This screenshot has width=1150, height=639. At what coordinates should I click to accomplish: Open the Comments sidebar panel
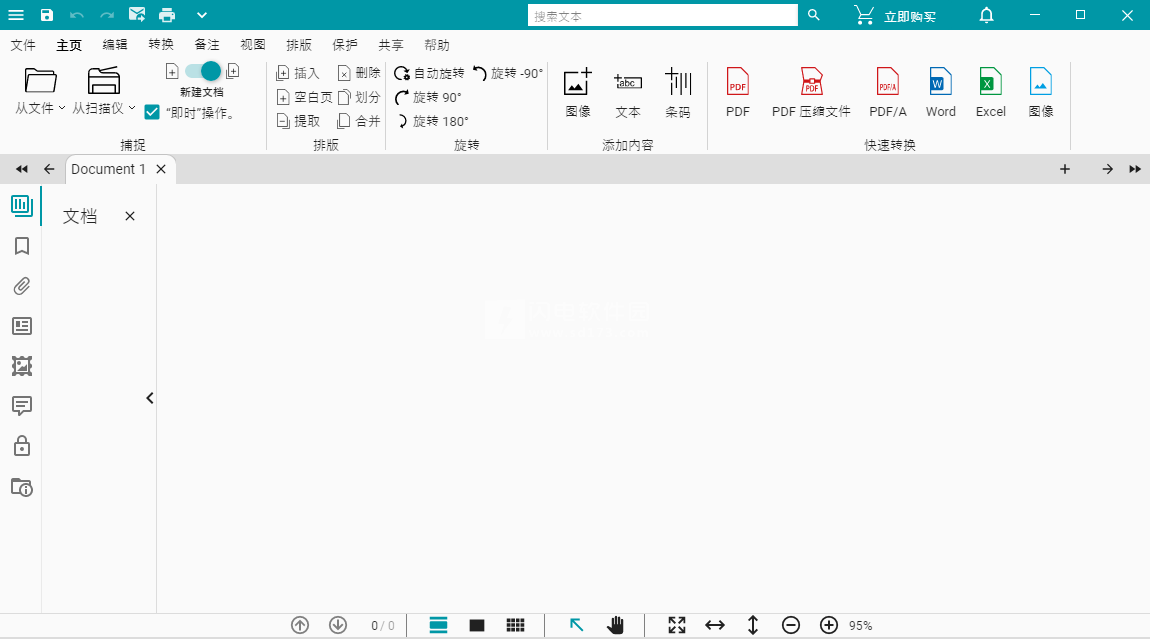[21, 406]
